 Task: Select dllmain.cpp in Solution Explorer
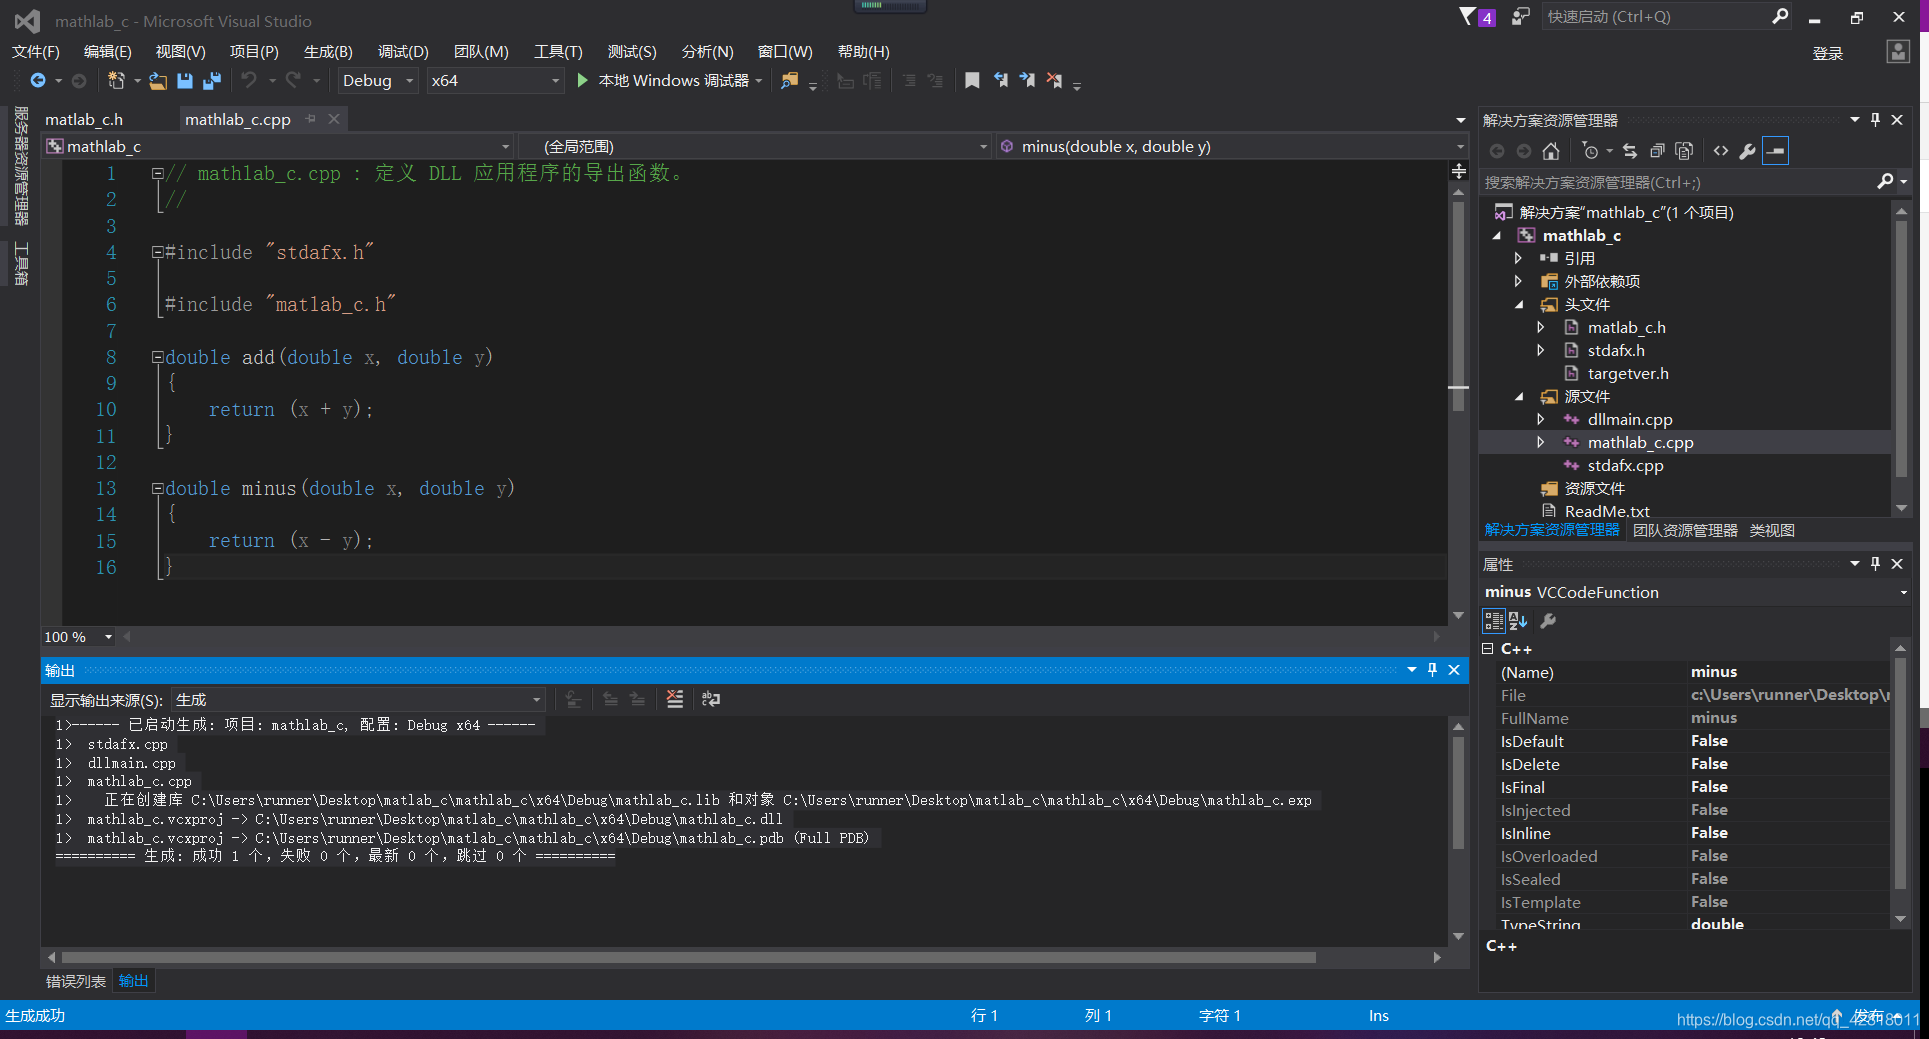pos(1629,420)
